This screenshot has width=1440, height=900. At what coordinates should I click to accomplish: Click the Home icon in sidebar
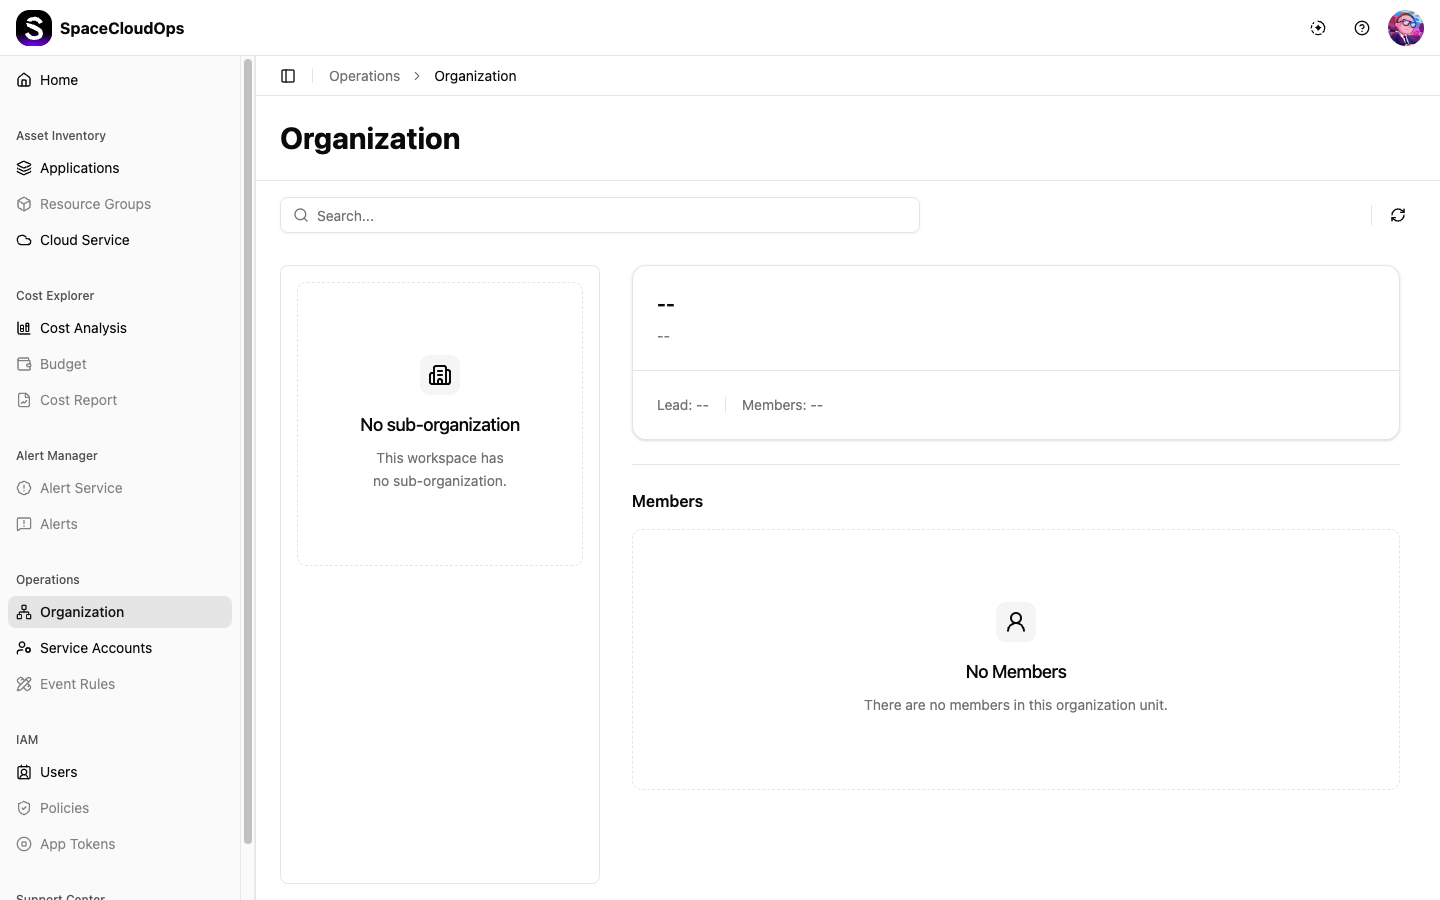coord(24,80)
